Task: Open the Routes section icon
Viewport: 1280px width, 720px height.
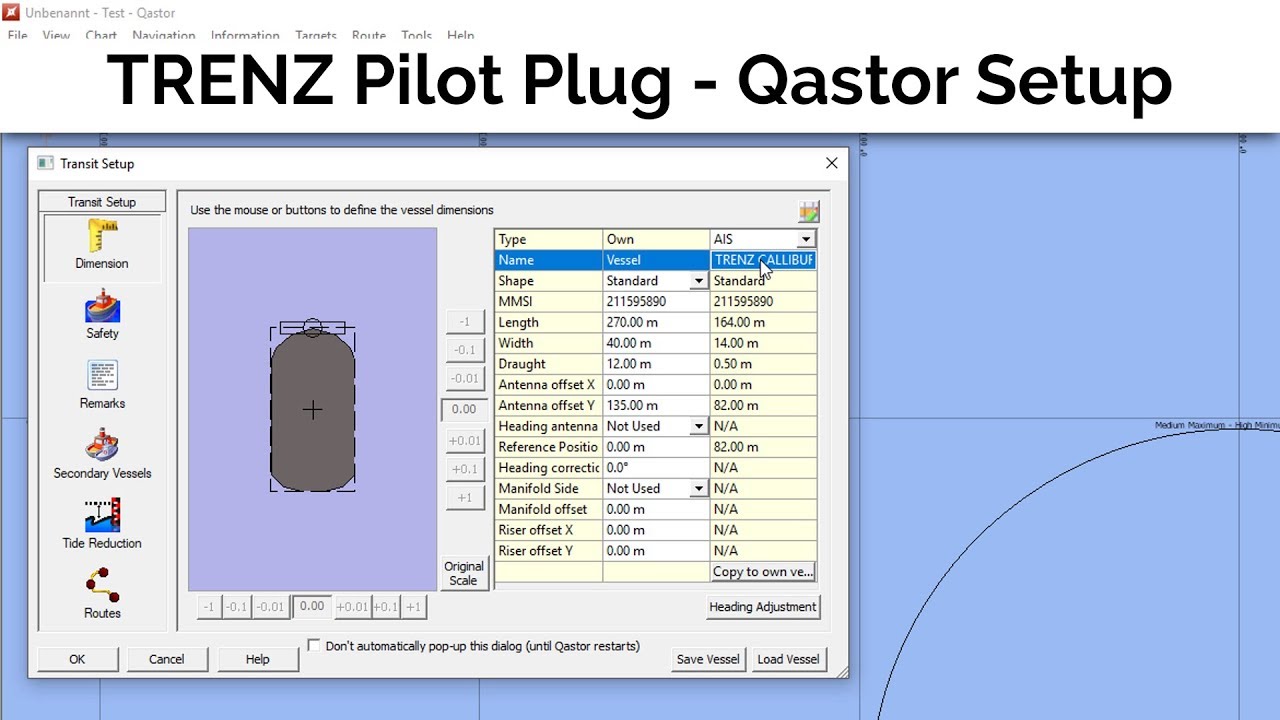Action: pos(102,586)
